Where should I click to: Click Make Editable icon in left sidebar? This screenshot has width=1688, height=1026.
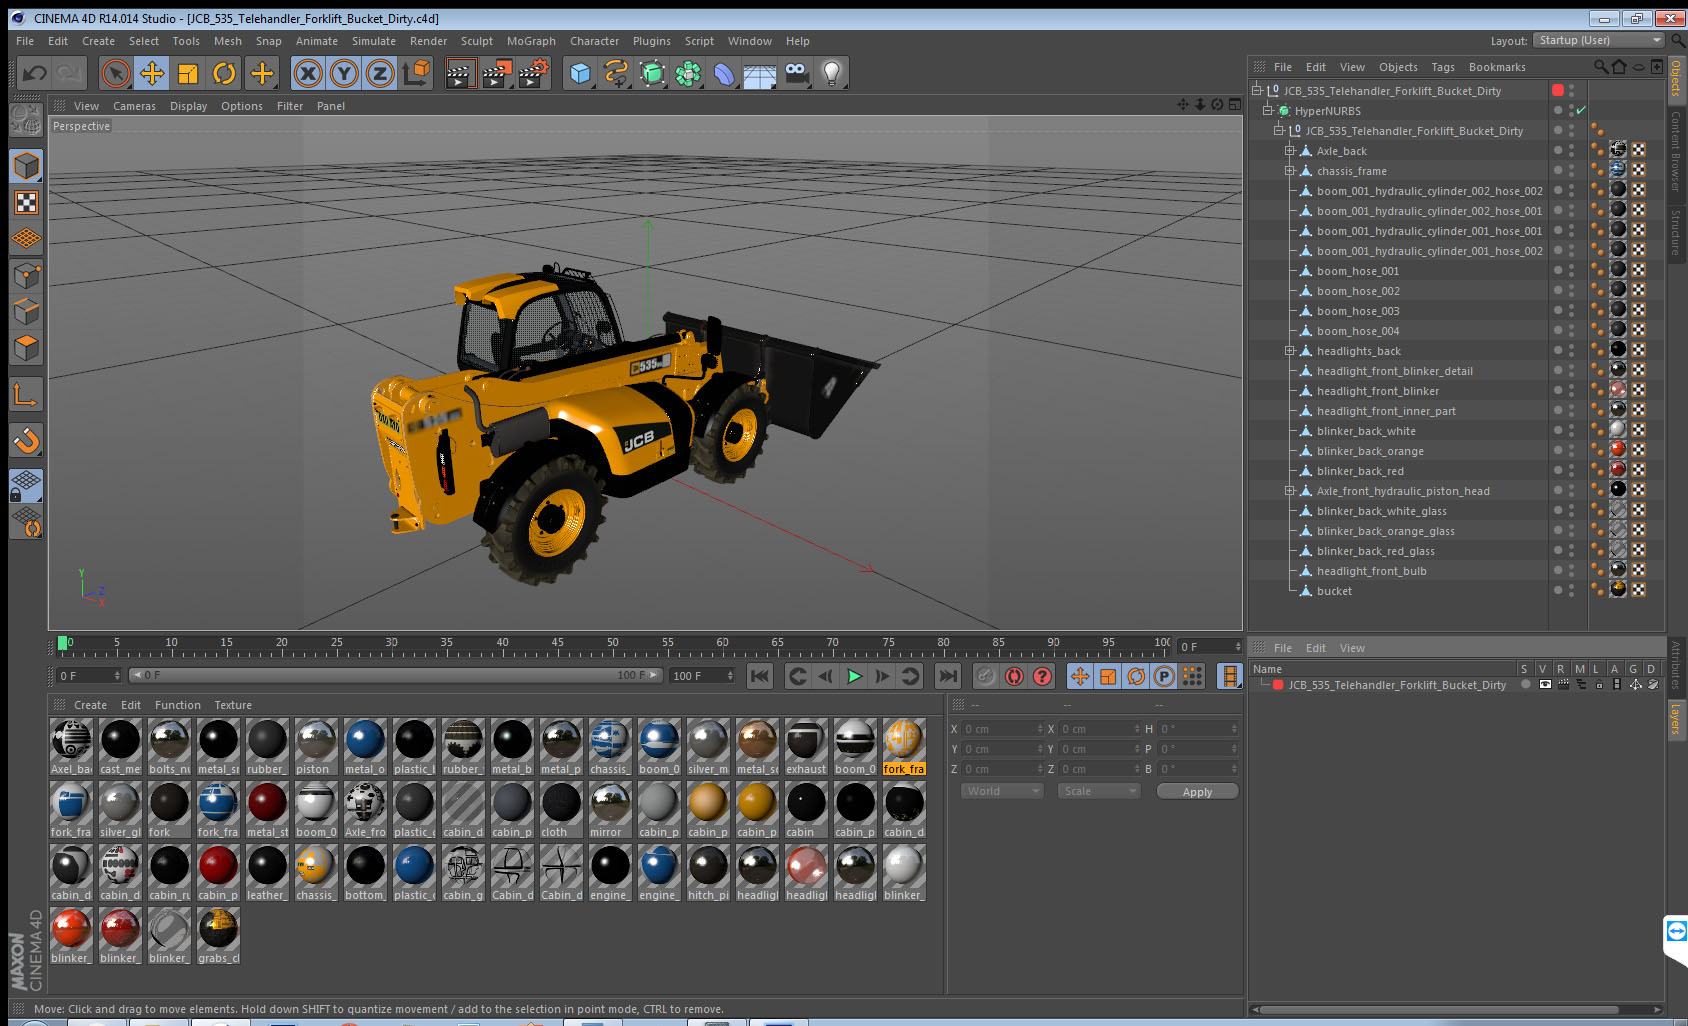tap(26, 120)
